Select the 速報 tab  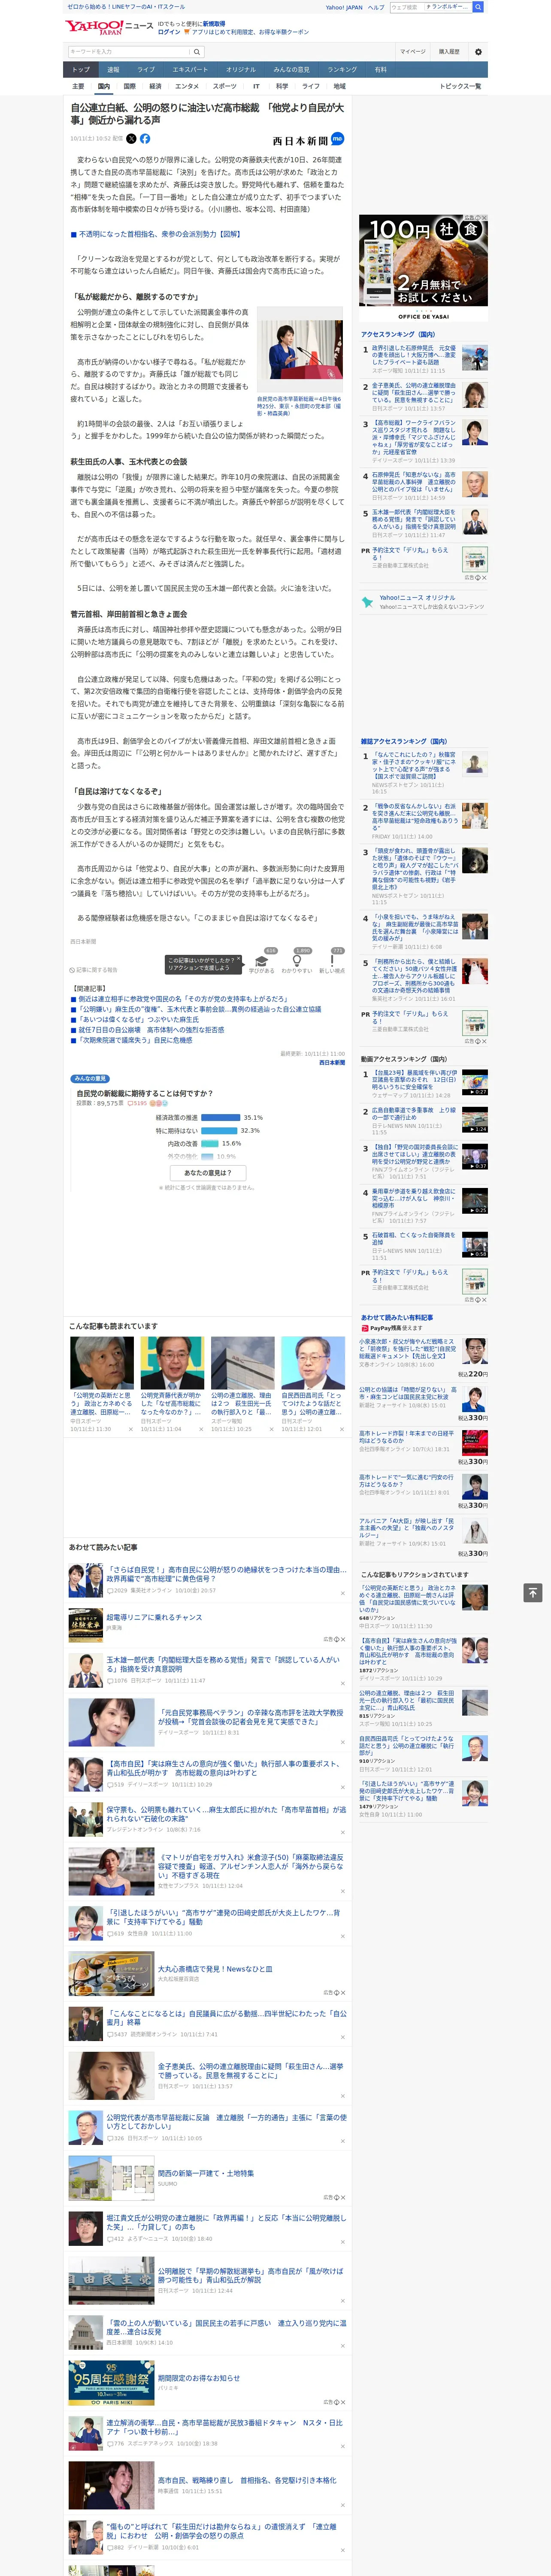[x=113, y=70]
